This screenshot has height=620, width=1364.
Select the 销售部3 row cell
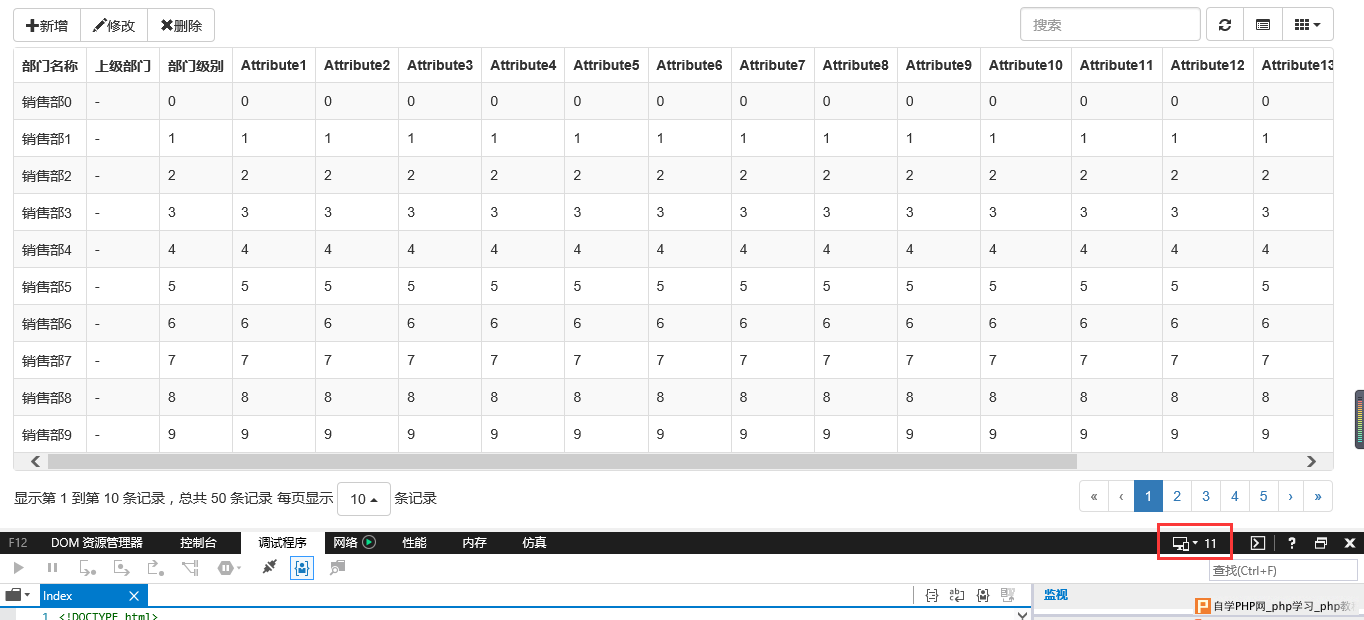50,212
